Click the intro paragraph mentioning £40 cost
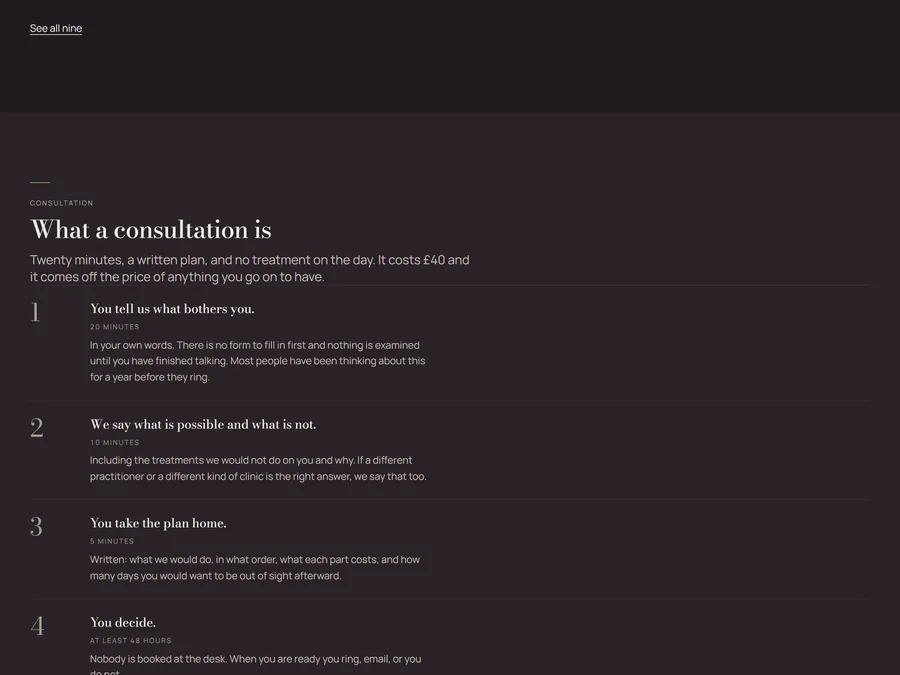This screenshot has width=900, height=675. [x=250, y=268]
